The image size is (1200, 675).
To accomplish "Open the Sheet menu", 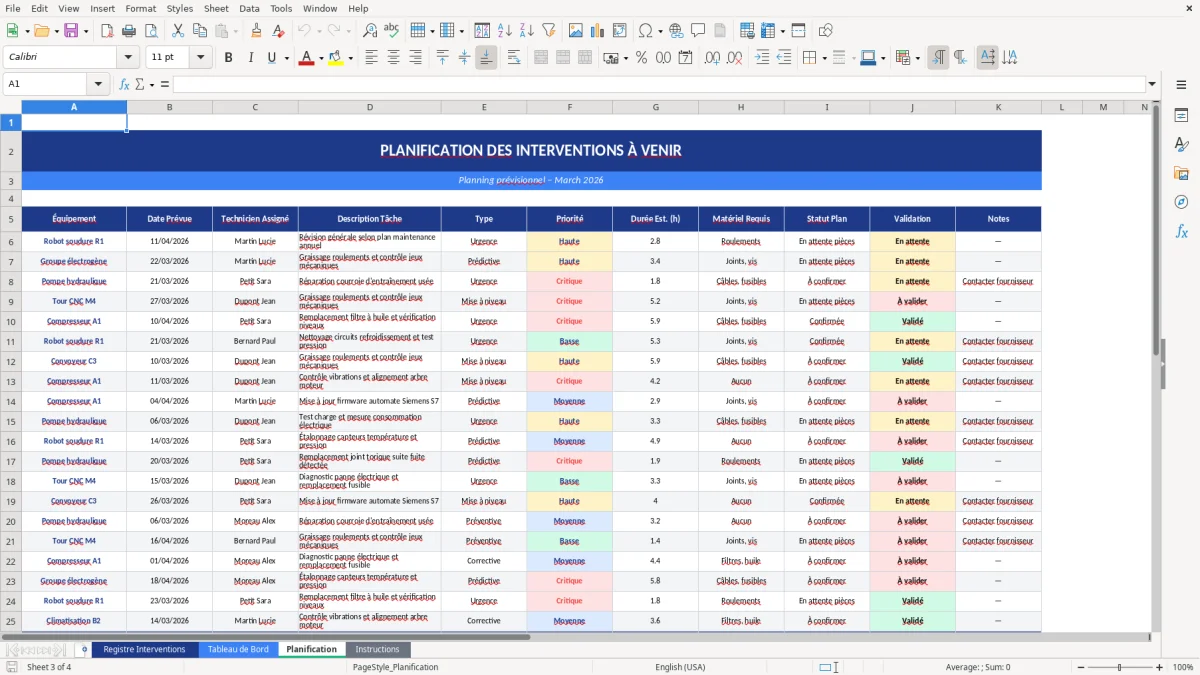I will (x=216, y=8).
